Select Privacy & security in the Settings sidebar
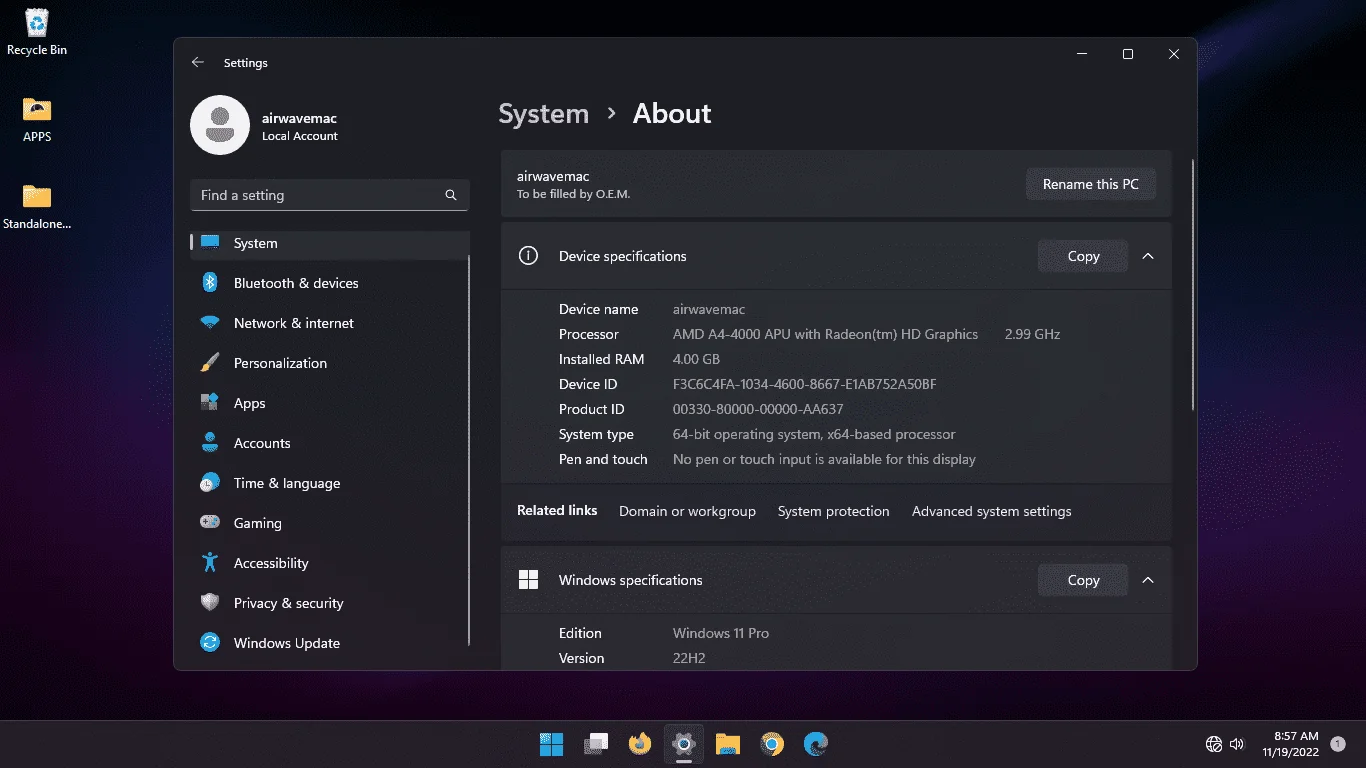 point(330,603)
